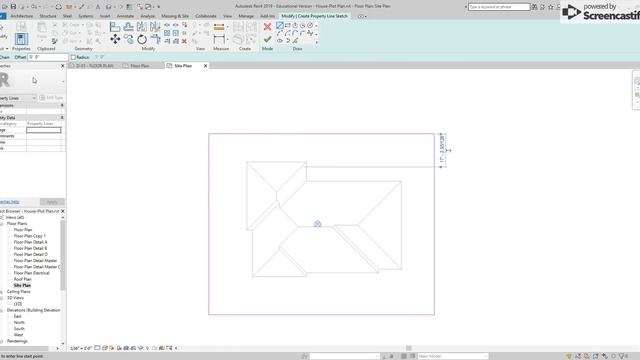Click the Mirror Pick Axis tool
640x360 pixels.
tap(142, 27)
